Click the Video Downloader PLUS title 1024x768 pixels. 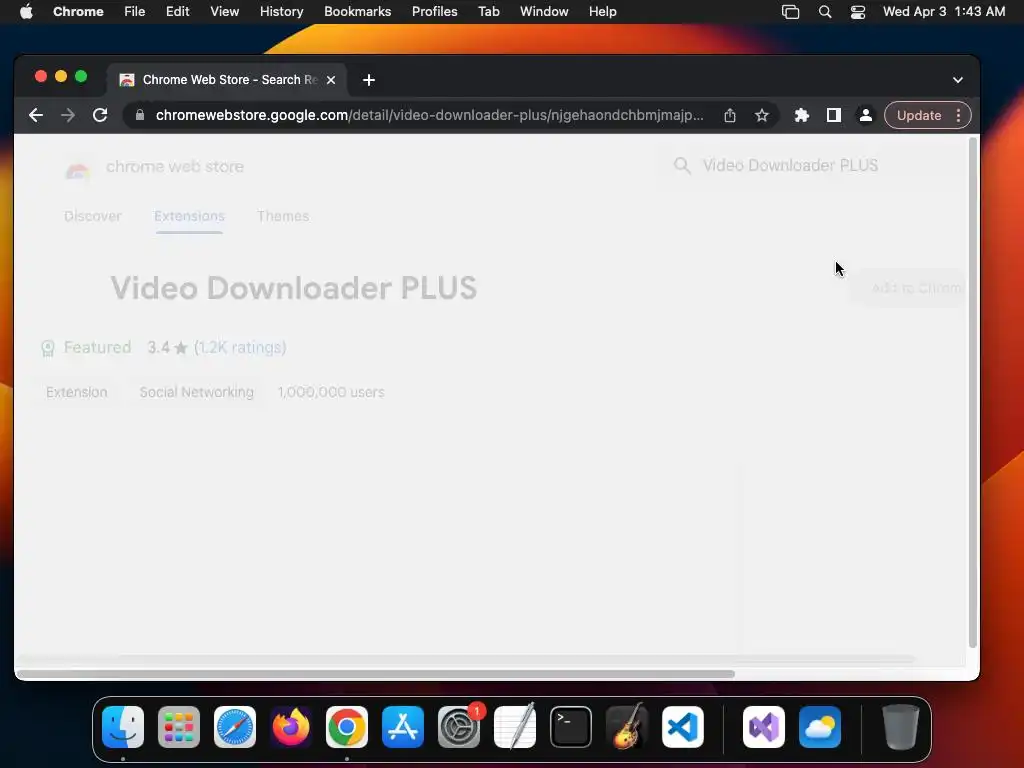point(294,288)
